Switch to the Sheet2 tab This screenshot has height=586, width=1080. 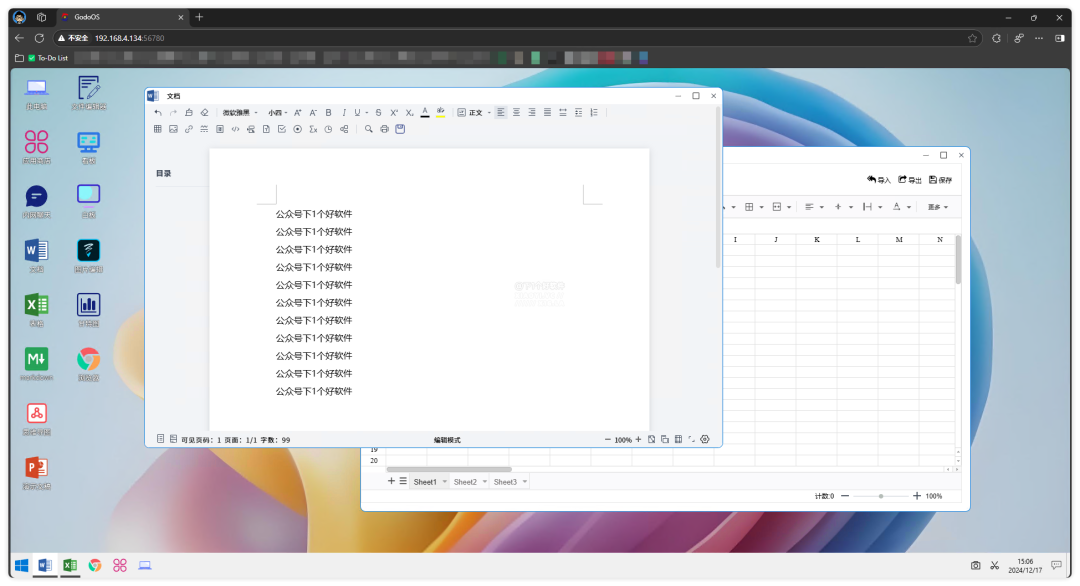click(x=465, y=482)
